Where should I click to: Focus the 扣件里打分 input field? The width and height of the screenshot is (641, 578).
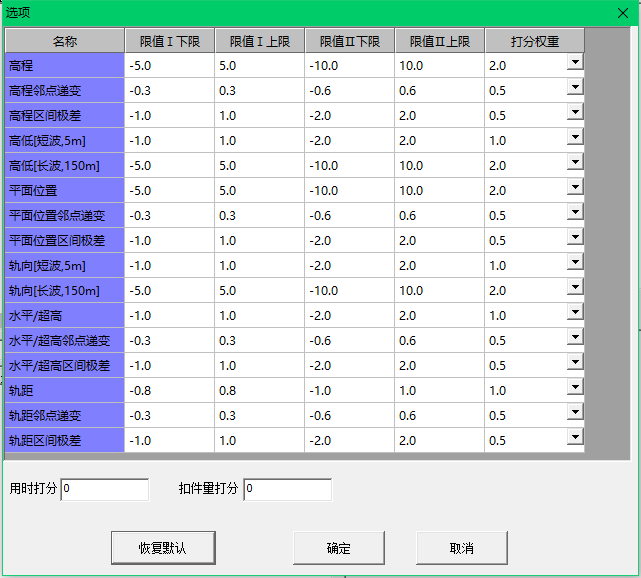(288, 489)
